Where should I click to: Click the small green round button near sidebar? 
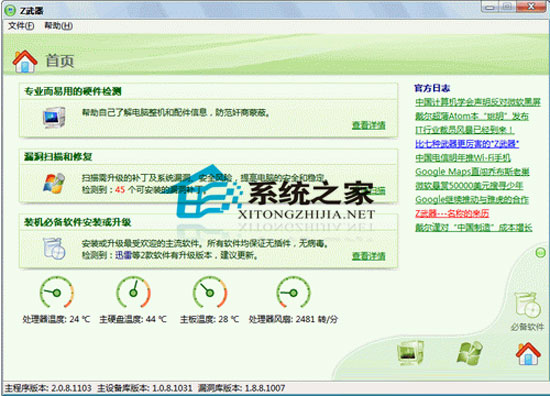click(x=541, y=252)
